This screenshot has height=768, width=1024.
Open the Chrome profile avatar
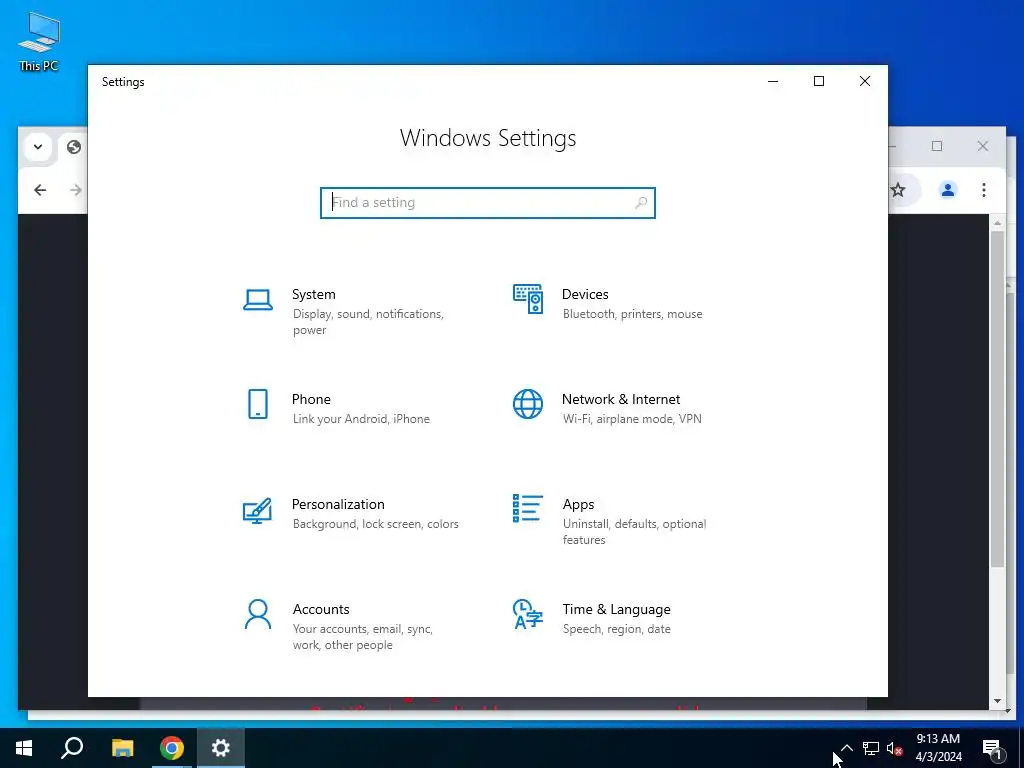(948, 190)
